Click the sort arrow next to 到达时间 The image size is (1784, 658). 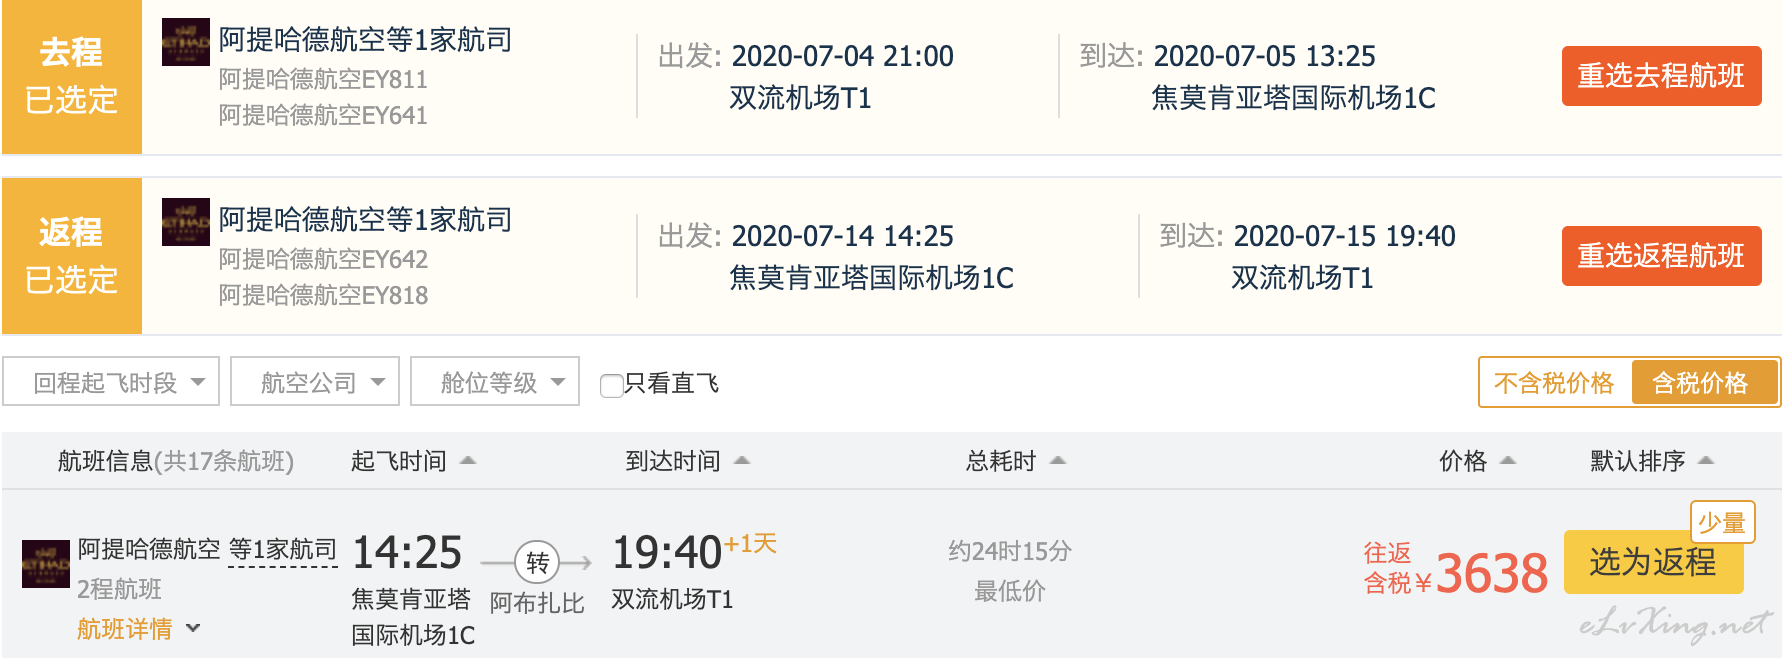742,461
